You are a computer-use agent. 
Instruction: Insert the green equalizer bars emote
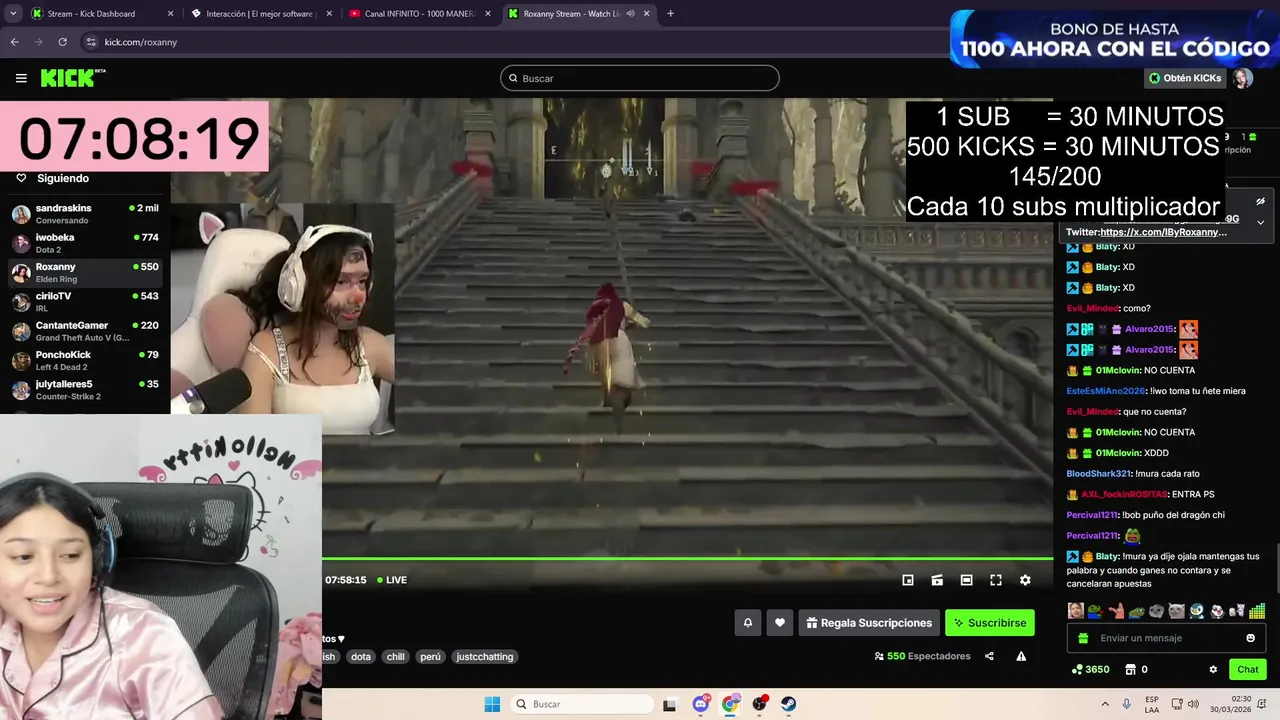[1257, 611]
